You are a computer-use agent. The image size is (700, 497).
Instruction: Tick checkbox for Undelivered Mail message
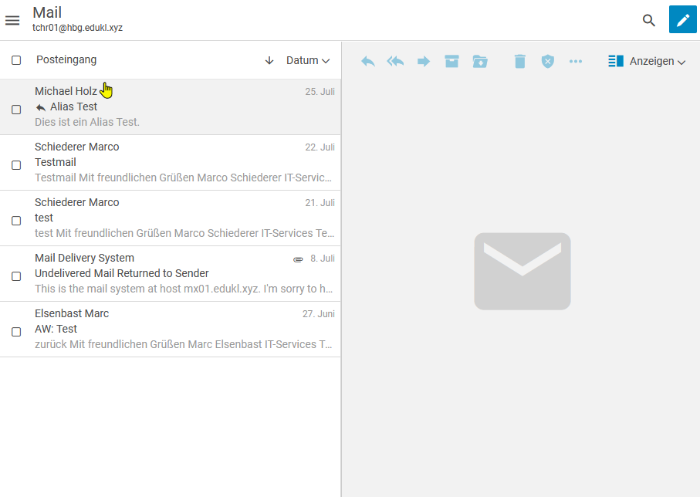coord(16,276)
